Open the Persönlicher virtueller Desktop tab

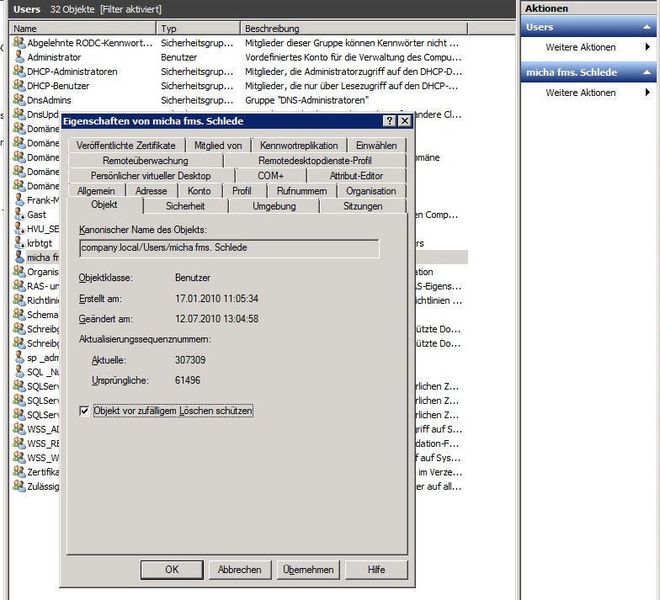(x=151, y=176)
